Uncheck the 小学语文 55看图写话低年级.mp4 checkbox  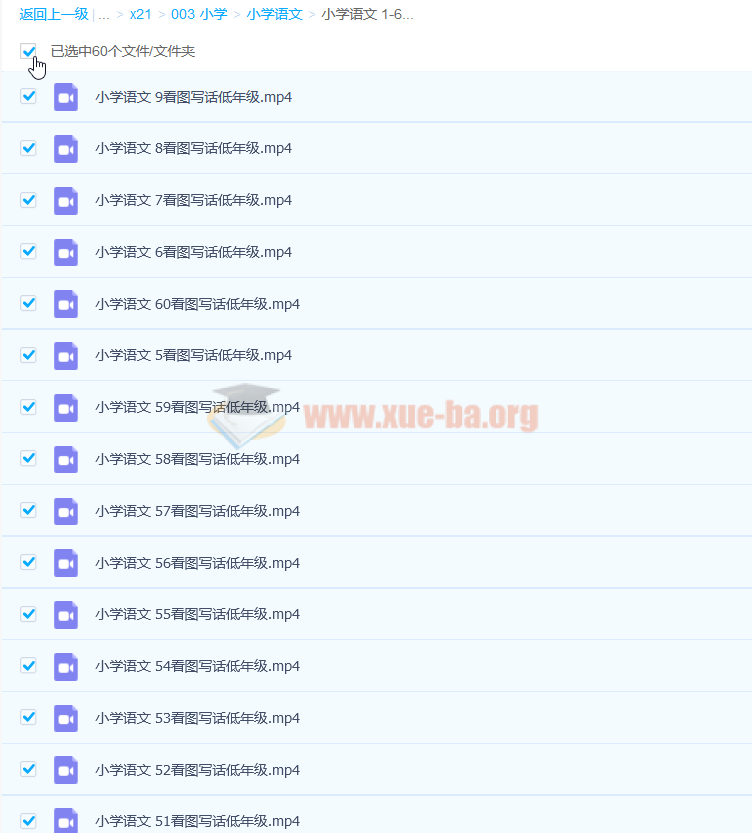(29, 614)
